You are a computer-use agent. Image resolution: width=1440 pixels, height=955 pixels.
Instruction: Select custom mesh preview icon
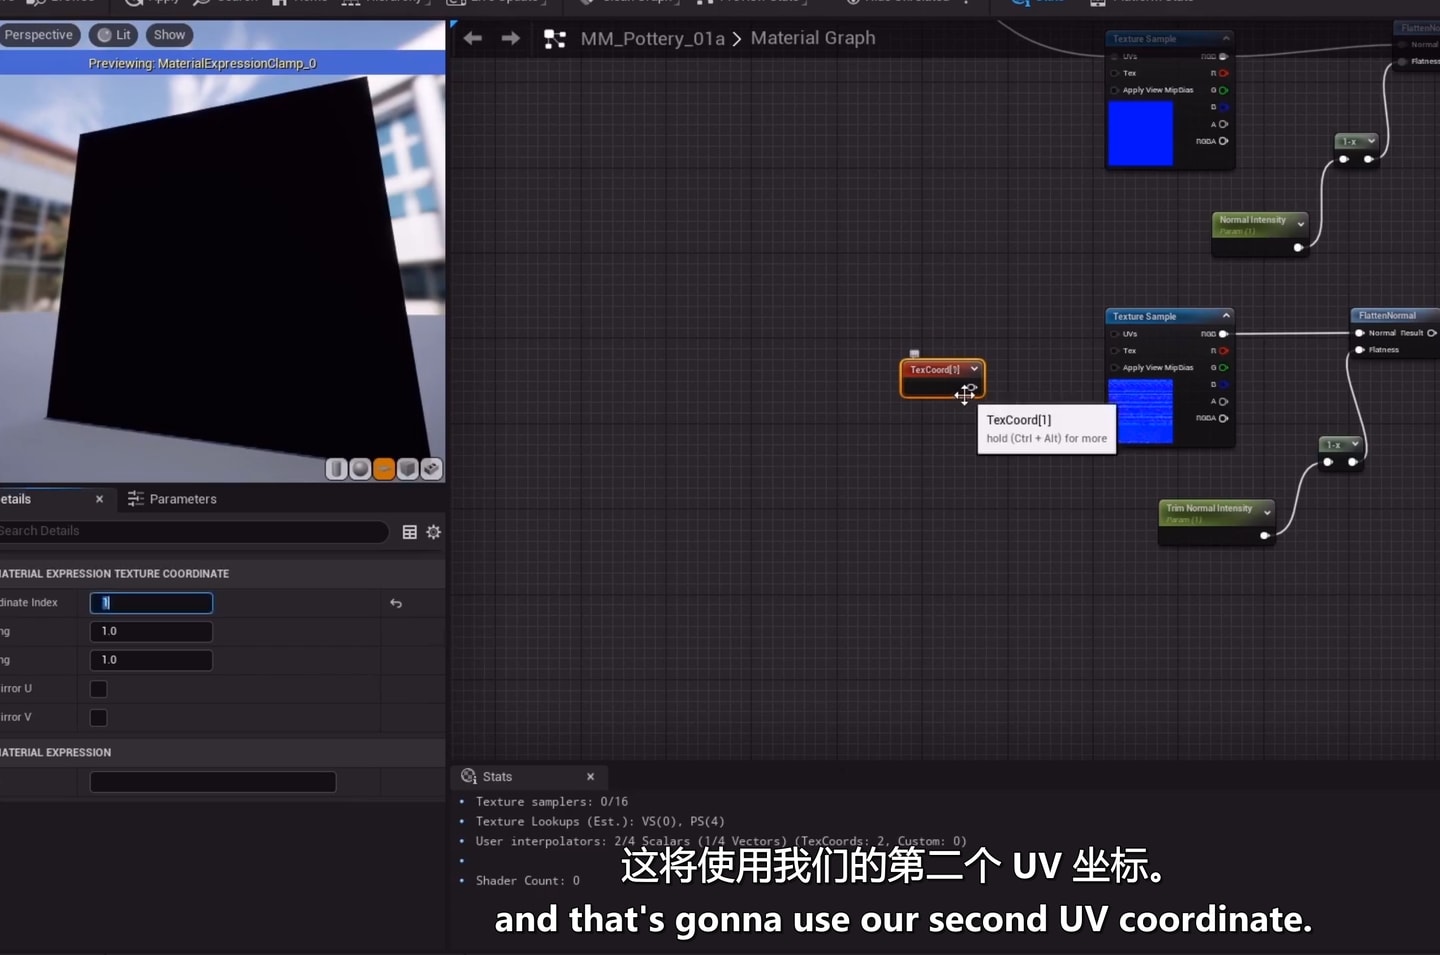[x=431, y=468]
